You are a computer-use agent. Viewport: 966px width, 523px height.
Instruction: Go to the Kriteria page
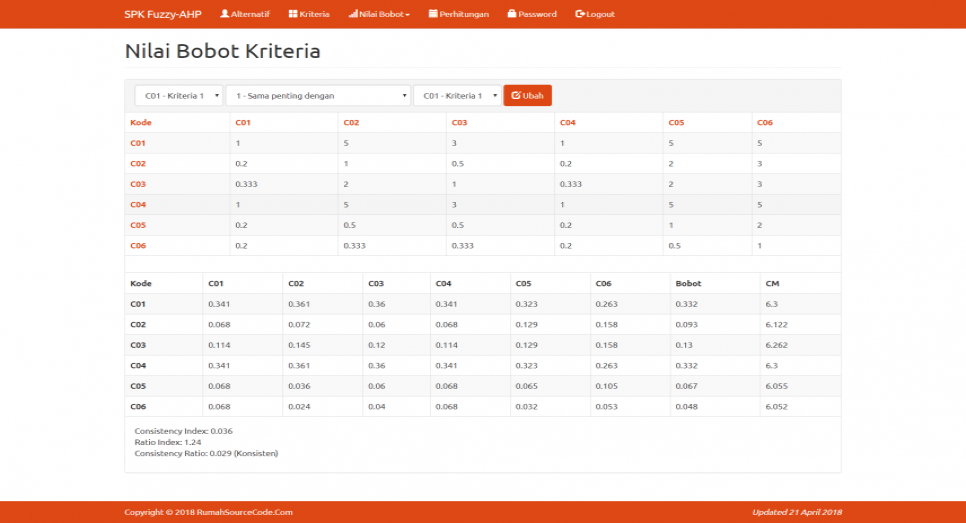coord(309,14)
